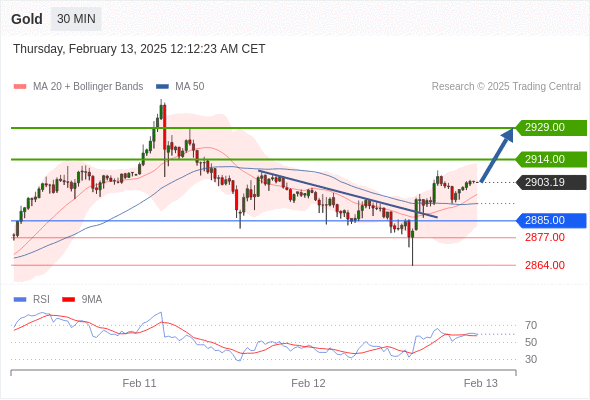Viewport: 590px width, 400px height.
Task: Toggle the MA 50 legend entry
Action: (180, 87)
